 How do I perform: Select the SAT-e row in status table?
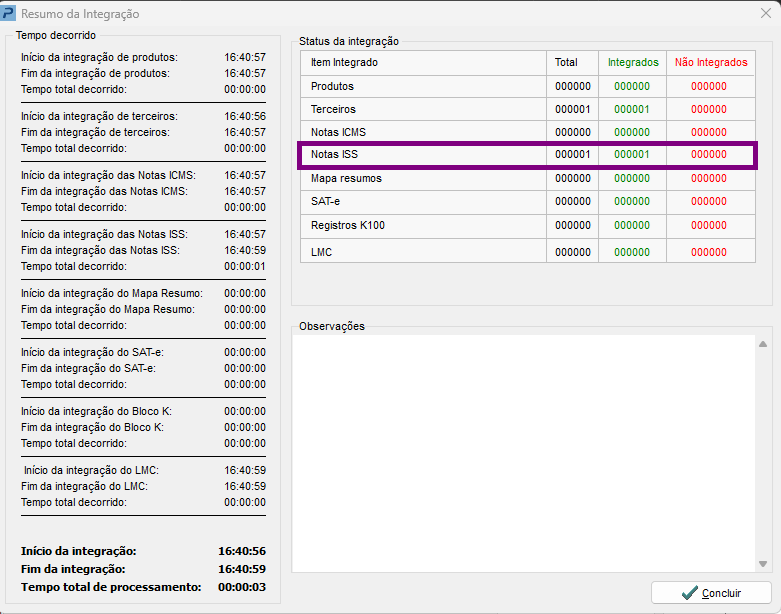click(x=527, y=202)
